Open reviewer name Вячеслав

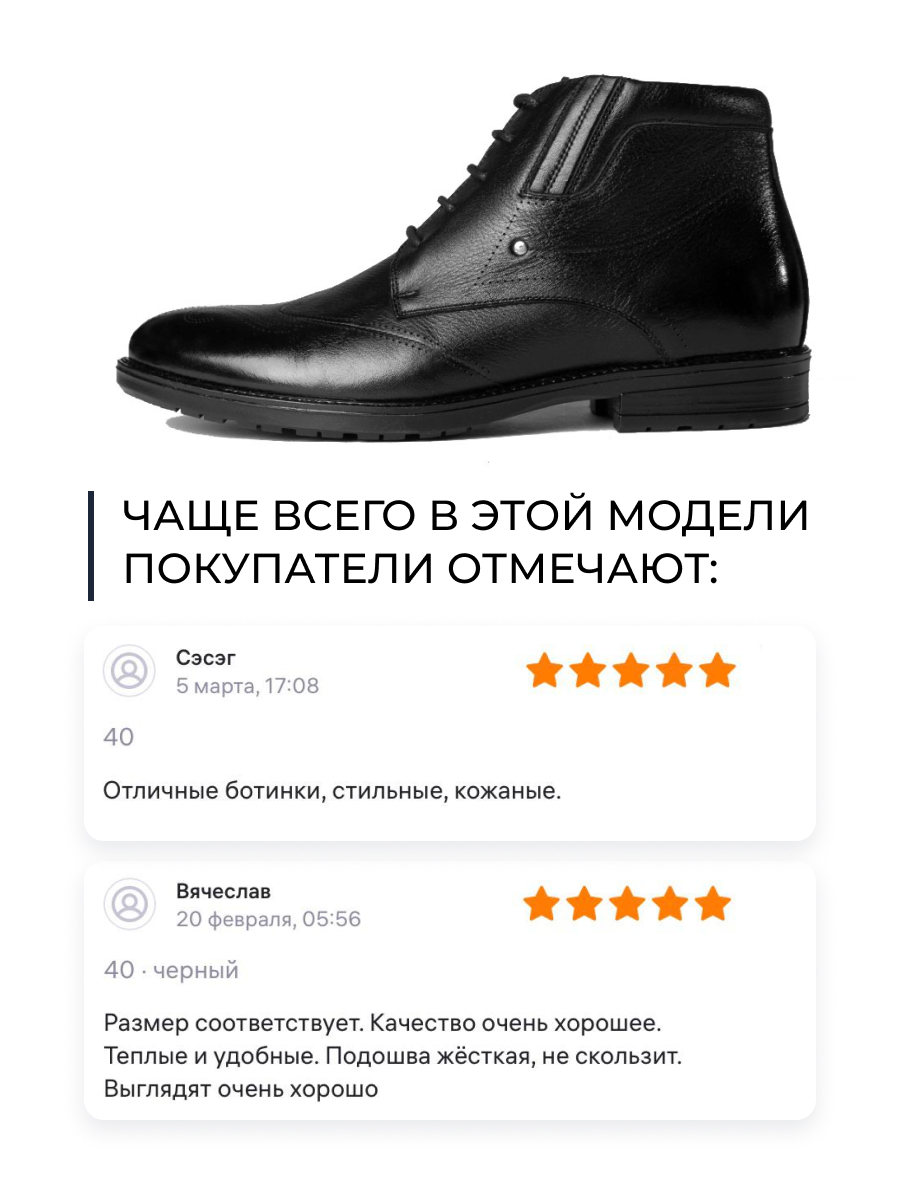224,891
